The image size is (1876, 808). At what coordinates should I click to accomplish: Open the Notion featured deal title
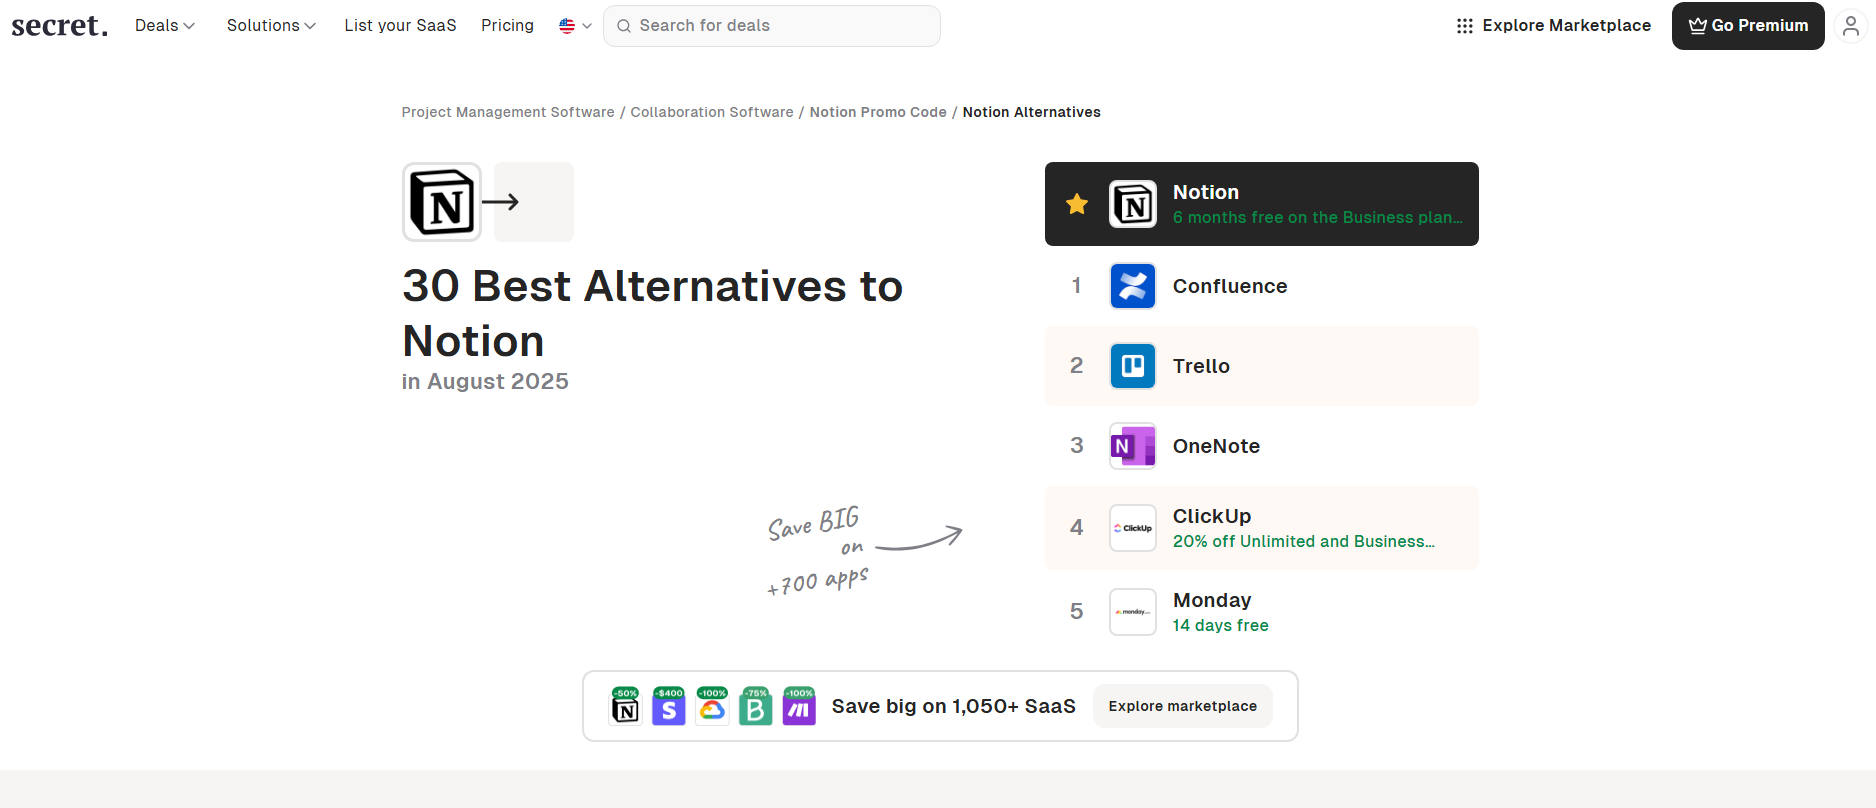(x=1206, y=192)
